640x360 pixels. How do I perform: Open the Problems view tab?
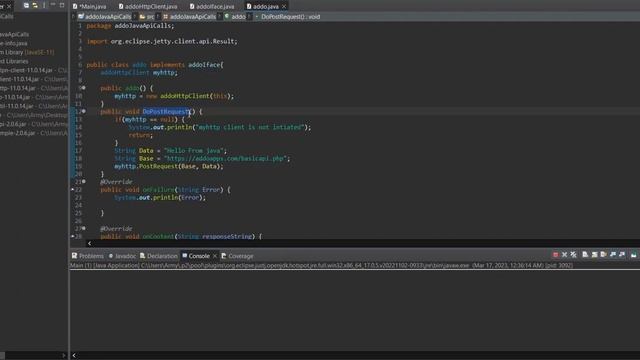(x=88, y=256)
